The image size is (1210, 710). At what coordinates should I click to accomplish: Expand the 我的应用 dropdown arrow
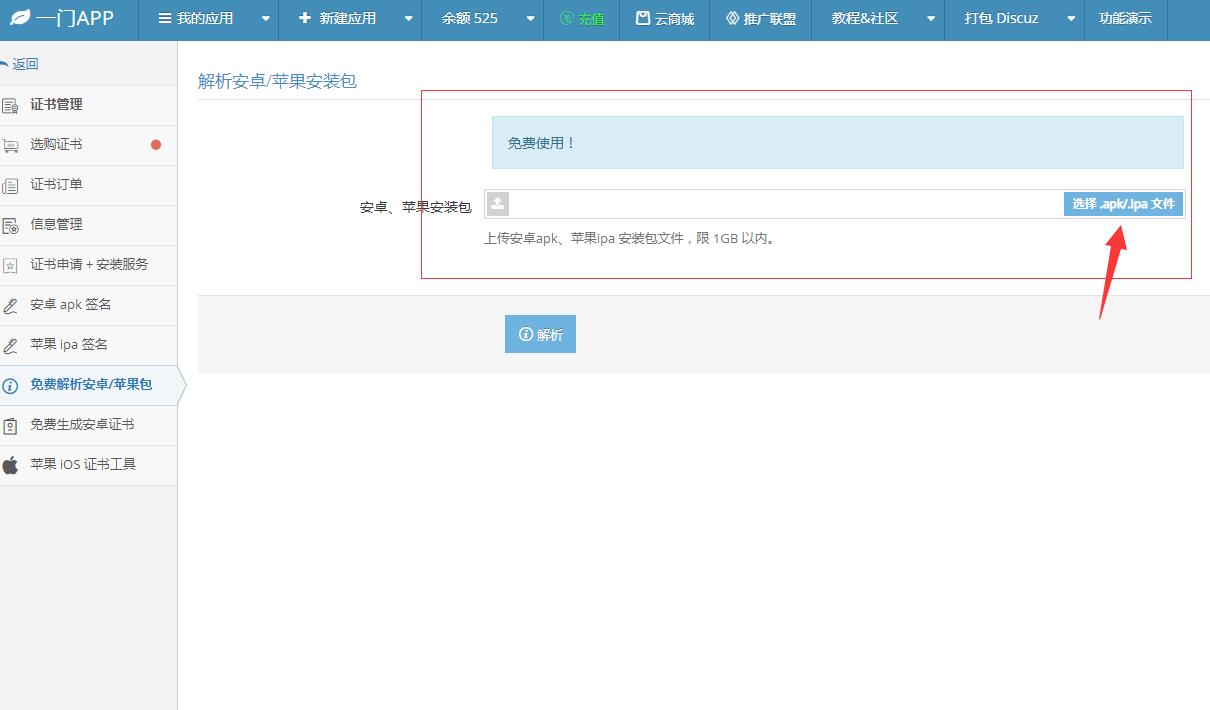pyautogui.click(x=265, y=19)
